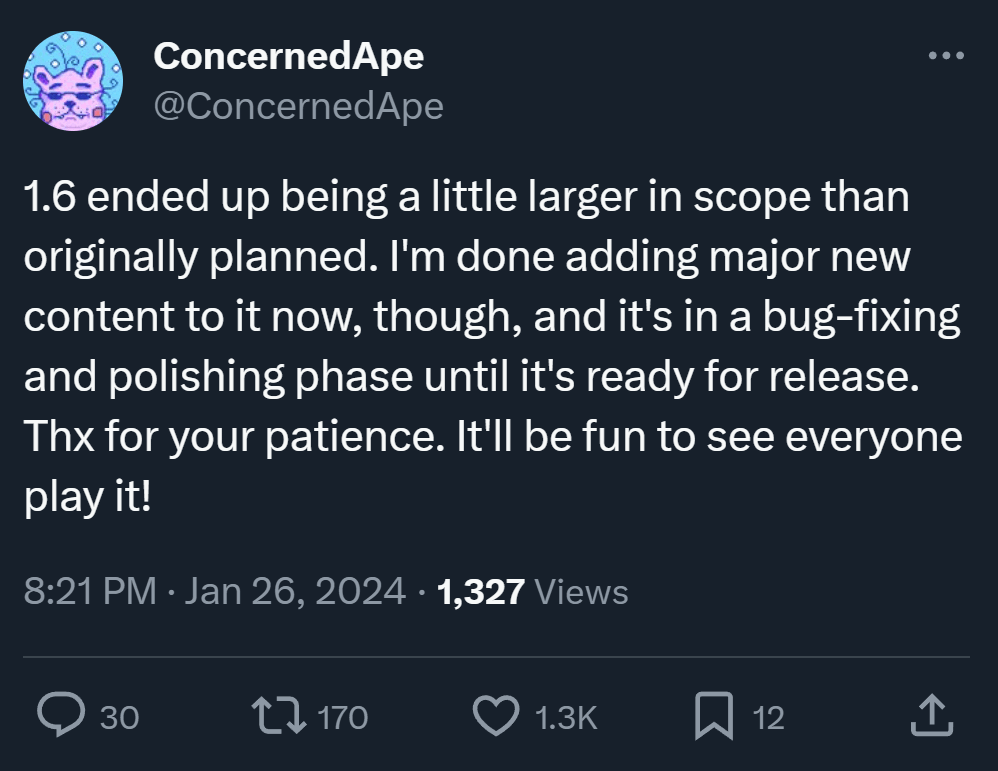998x771 pixels.
Task: Repost using the retweet arrows icon
Action: [x=280, y=715]
